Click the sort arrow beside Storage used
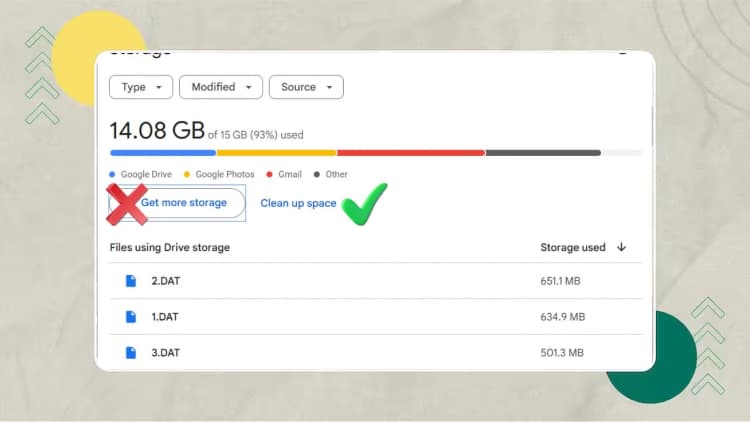This screenshot has height=422, width=750. 622,247
